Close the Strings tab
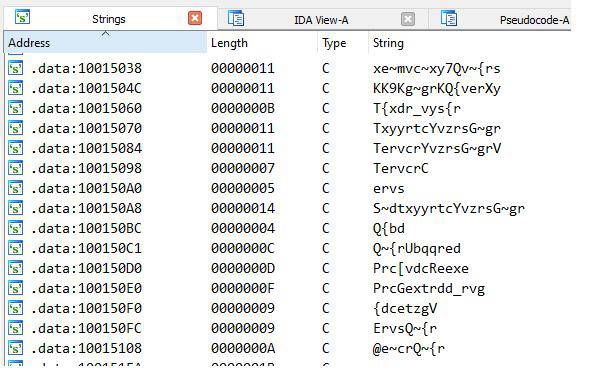Image resolution: width=611 pixels, height=384 pixels. click(195, 18)
